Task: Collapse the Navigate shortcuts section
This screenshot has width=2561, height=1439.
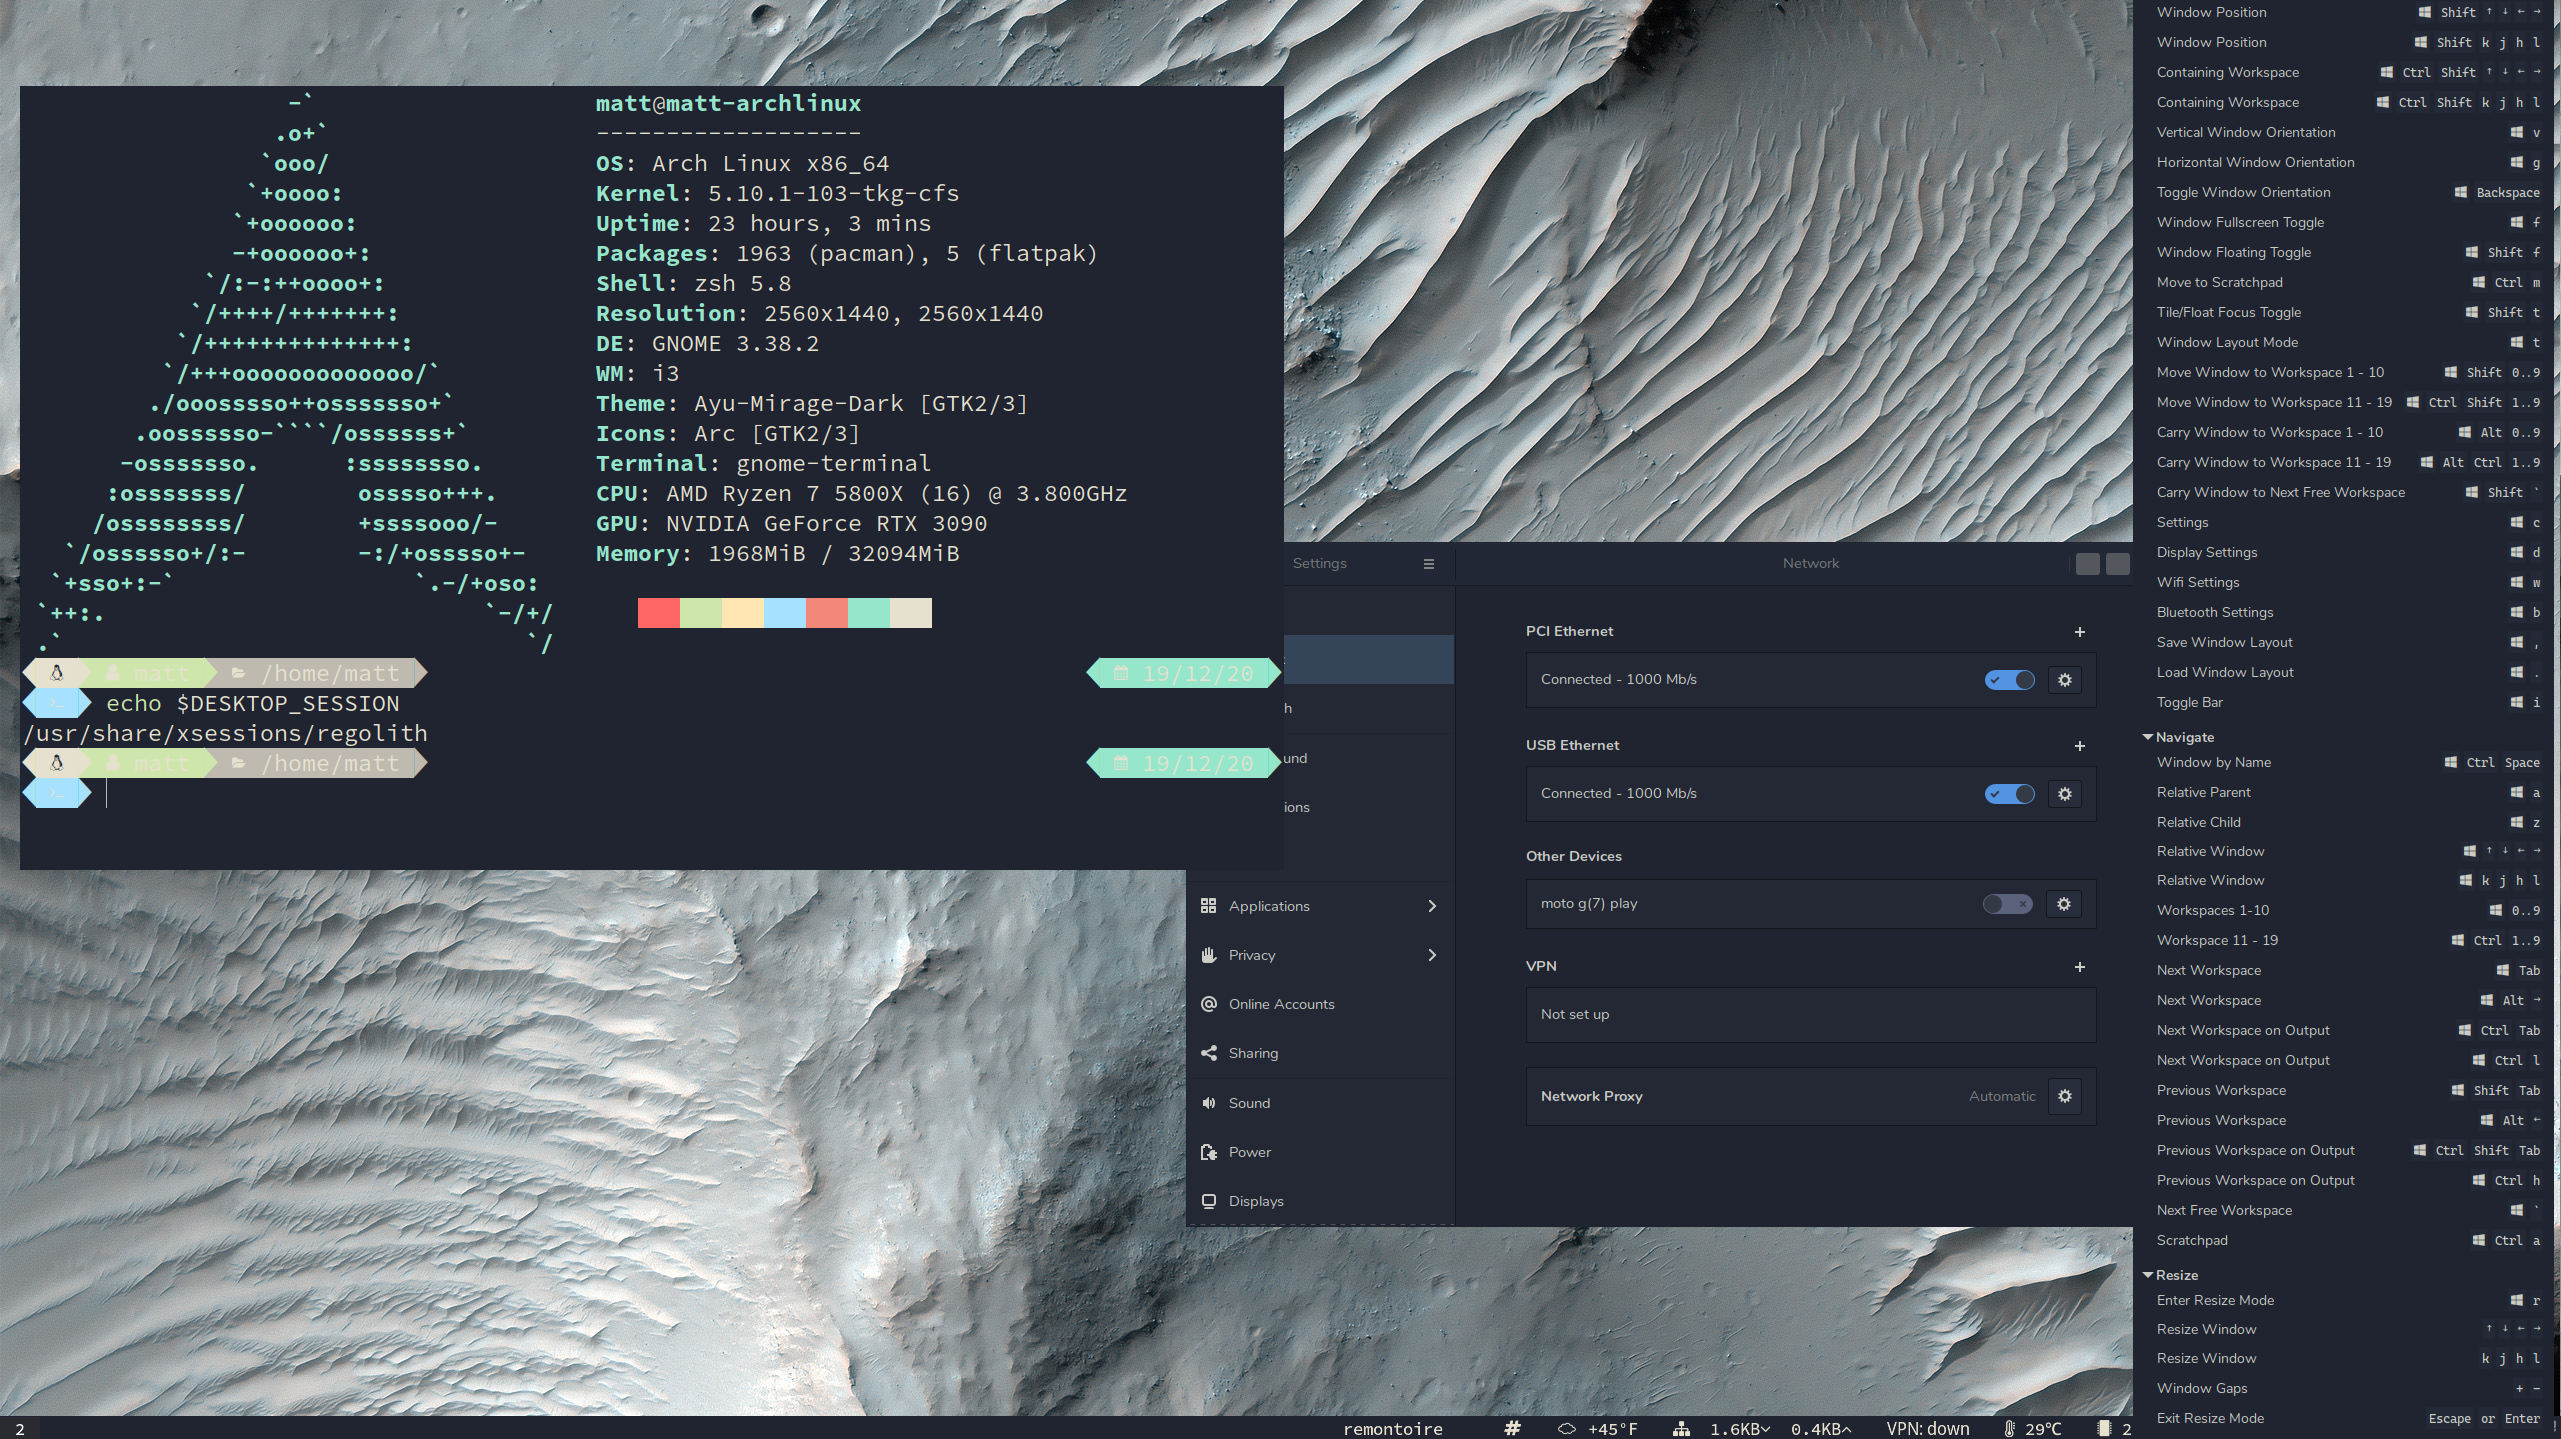Action: pos(2147,737)
